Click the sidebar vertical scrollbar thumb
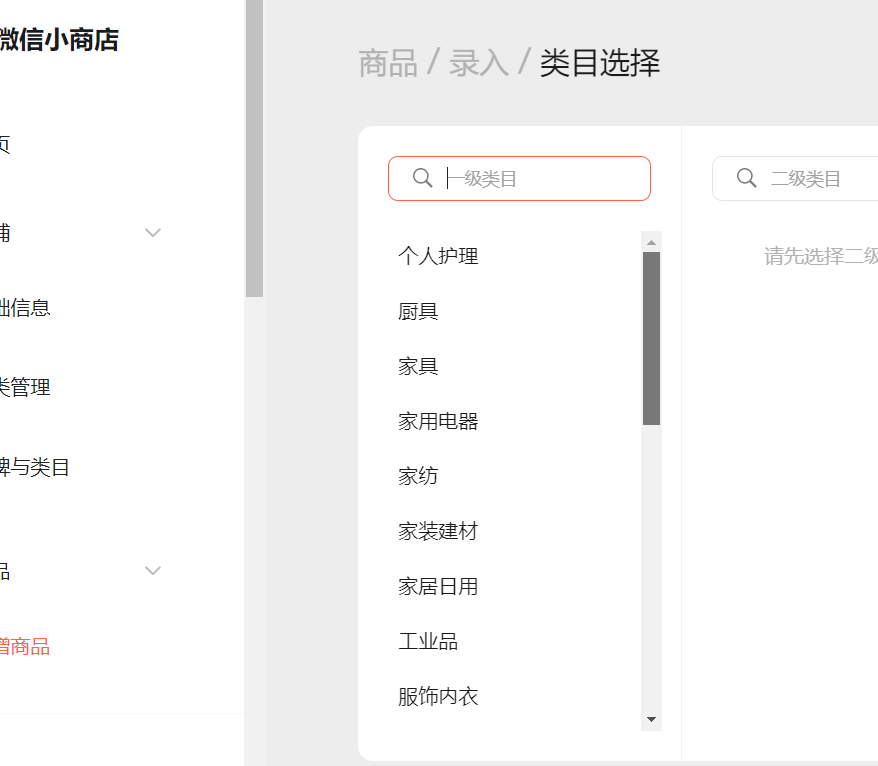Viewport: 878px width, 766px height. pyautogui.click(x=254, y=148)
